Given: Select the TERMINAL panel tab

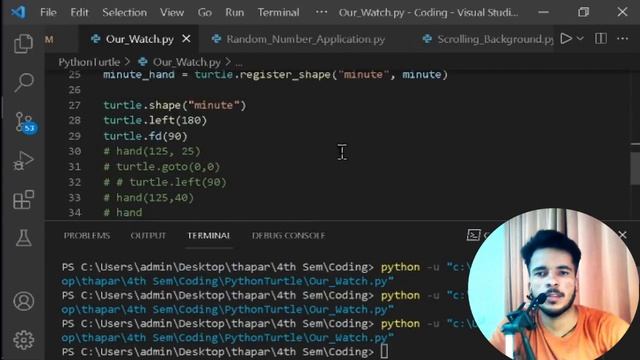Looking at the screenshot, I should [x=209, y=236].
